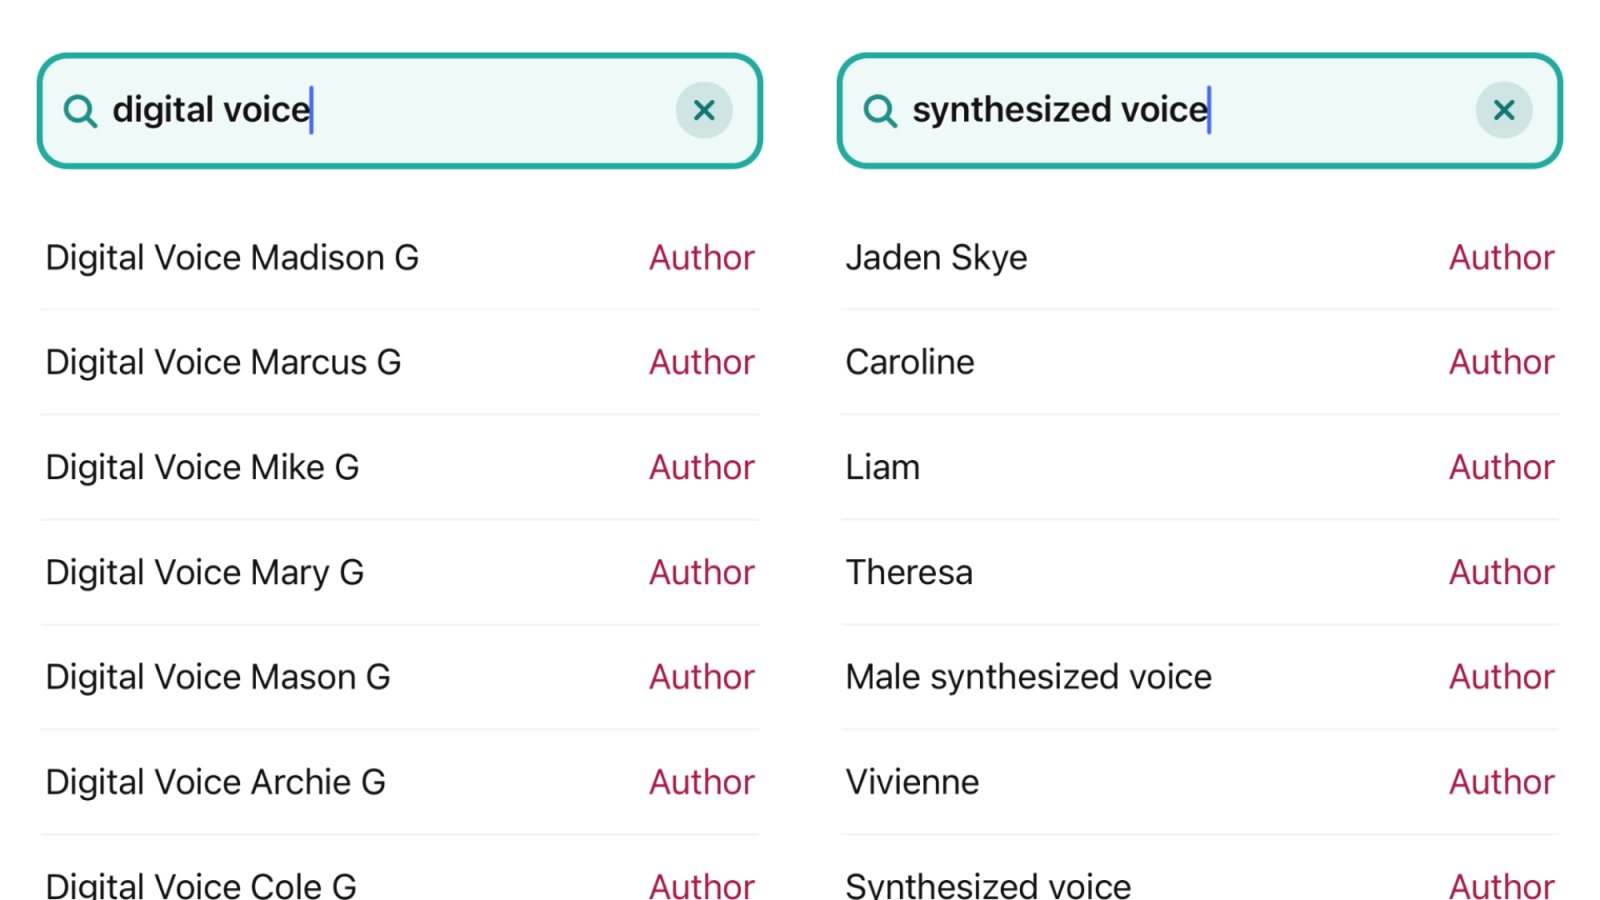Select Male synthesized voice result
The height and width of the screenshot is (900, 1600).
[1028, 677]
